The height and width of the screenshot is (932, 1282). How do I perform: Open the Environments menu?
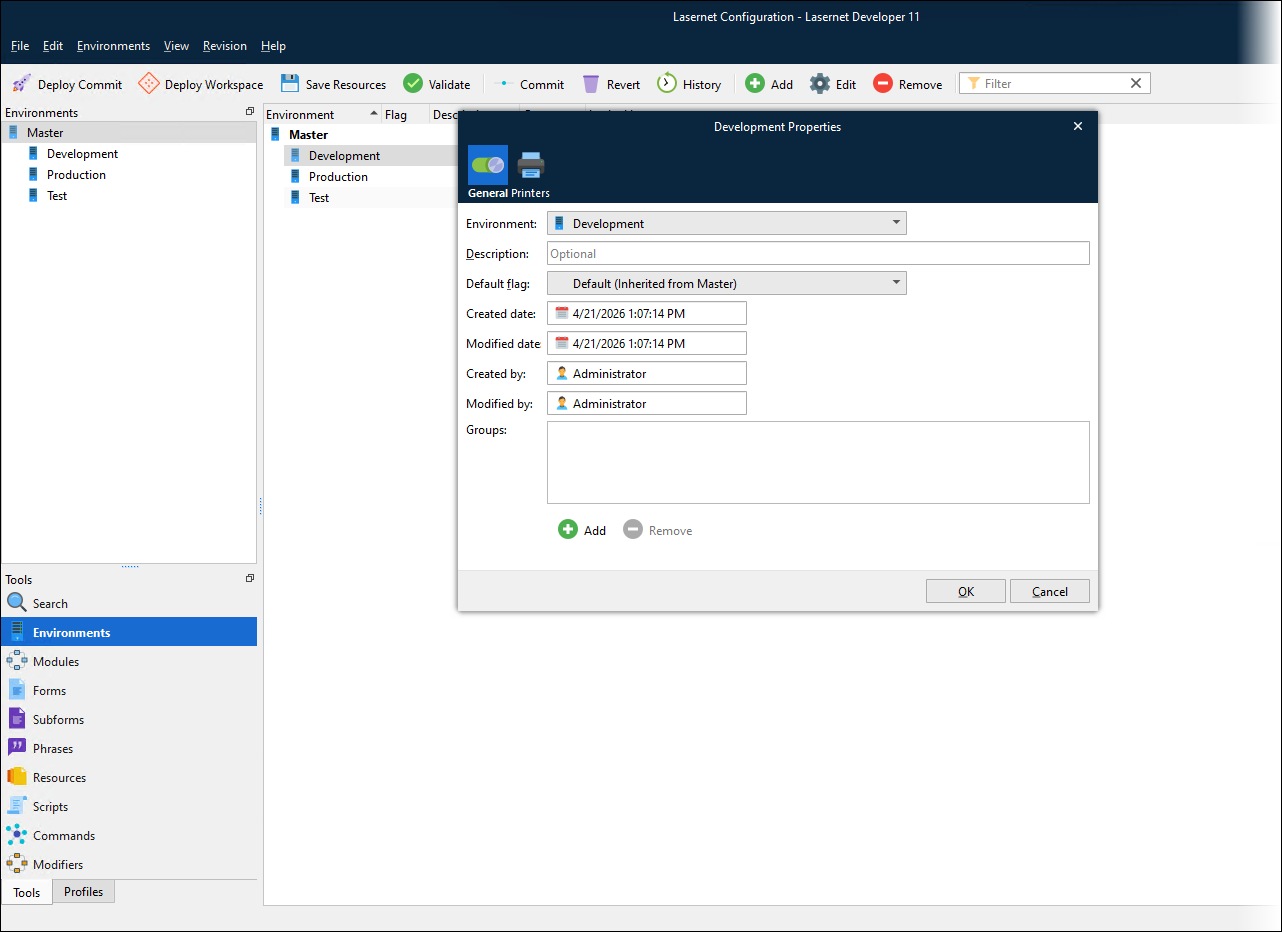pyautogui.click(x=113, y=46)
